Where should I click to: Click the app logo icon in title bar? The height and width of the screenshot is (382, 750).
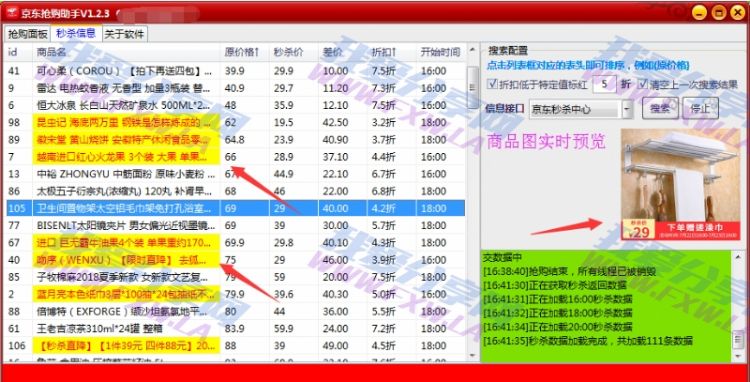[12, 12]
